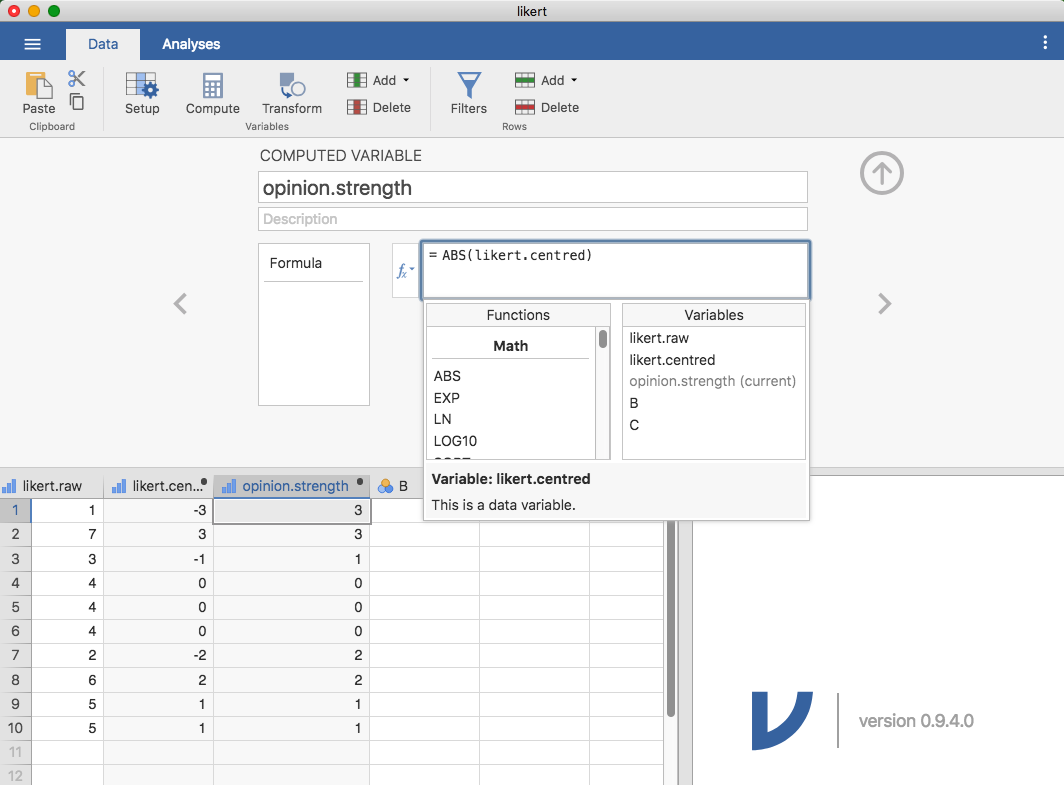Screen dimensions: 1064x785
Task: Click the opinion.strength name field
Action: [533, 187]
